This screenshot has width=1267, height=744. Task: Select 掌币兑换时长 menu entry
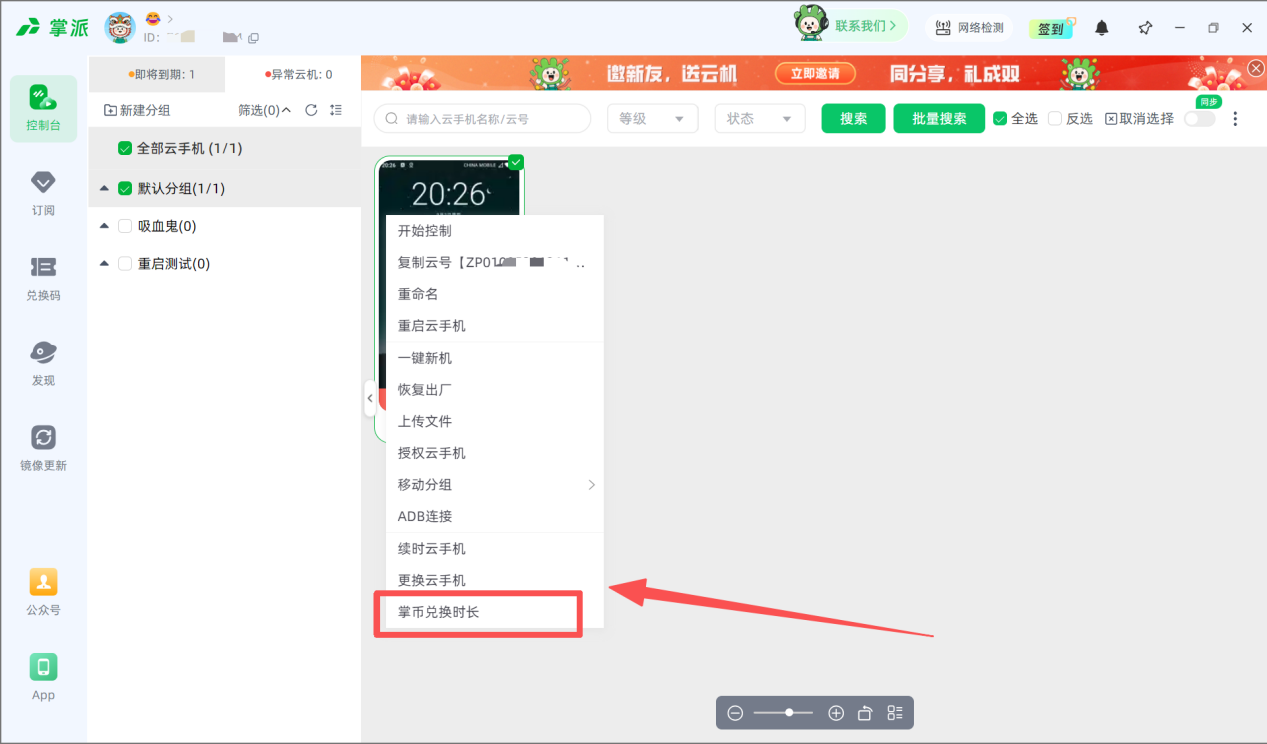[495, 612]
